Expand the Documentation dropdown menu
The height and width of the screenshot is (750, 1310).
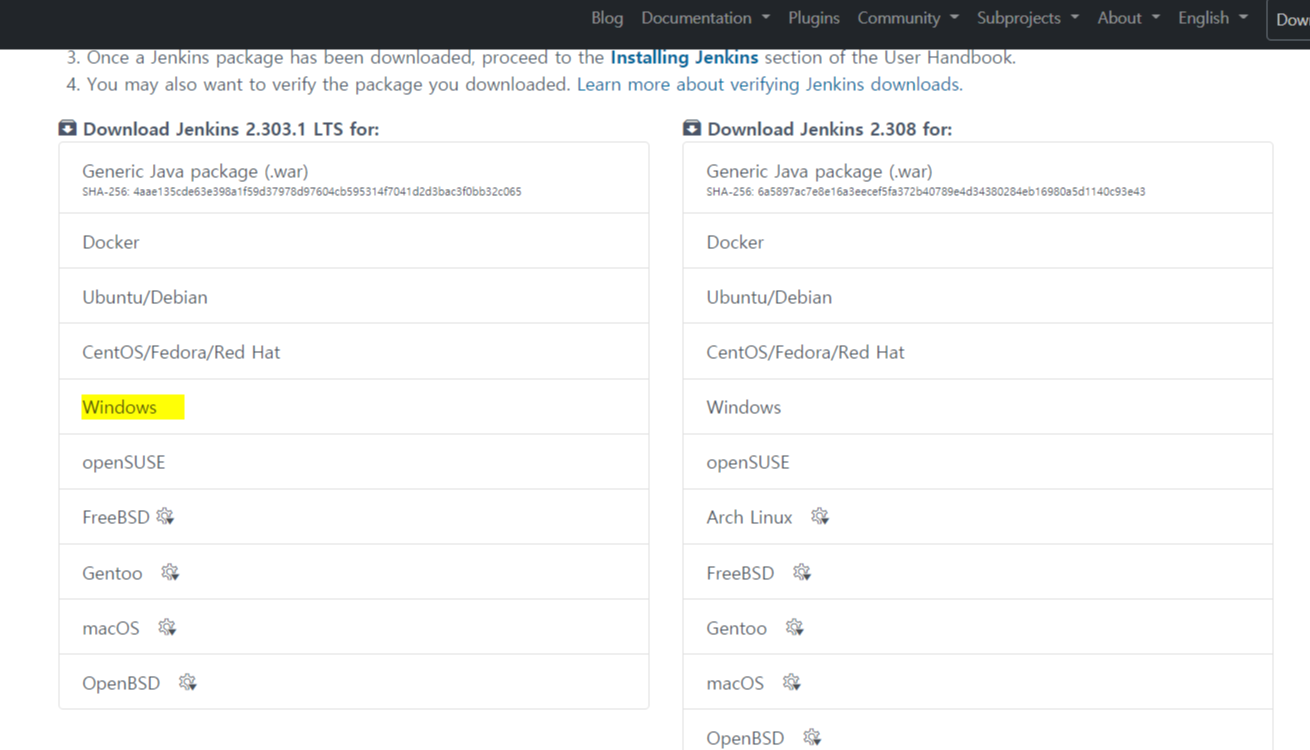[x=706, y=18]
